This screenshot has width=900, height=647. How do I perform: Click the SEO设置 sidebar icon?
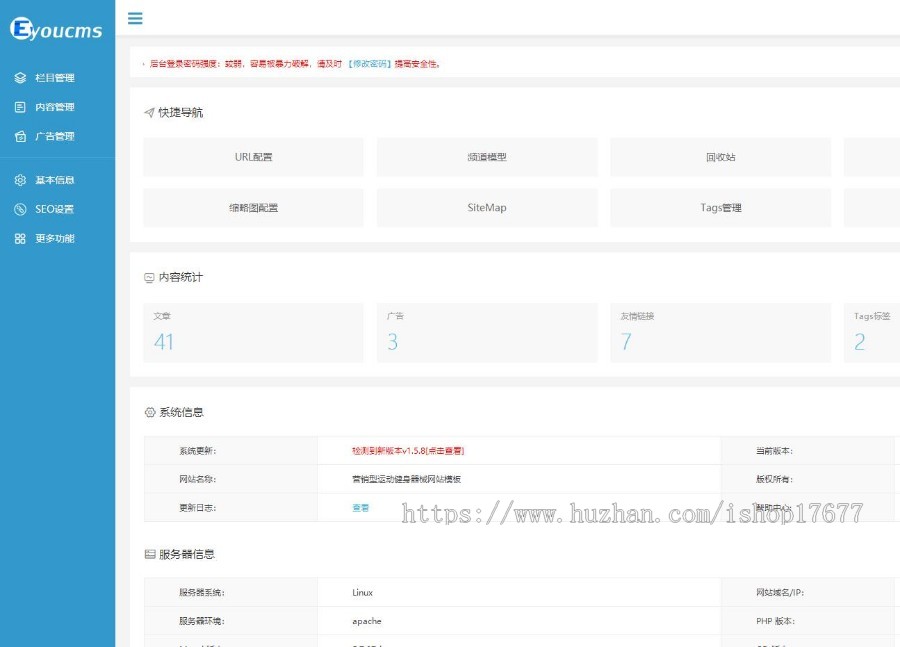click(x=20, y=209)
